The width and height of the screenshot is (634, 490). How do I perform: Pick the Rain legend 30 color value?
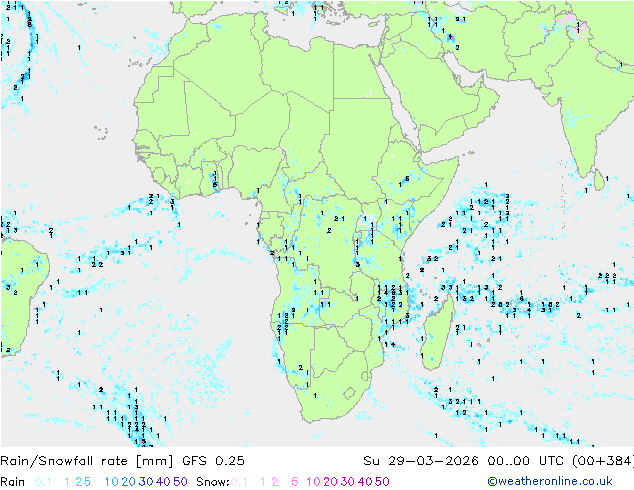[x=146, y=482]
